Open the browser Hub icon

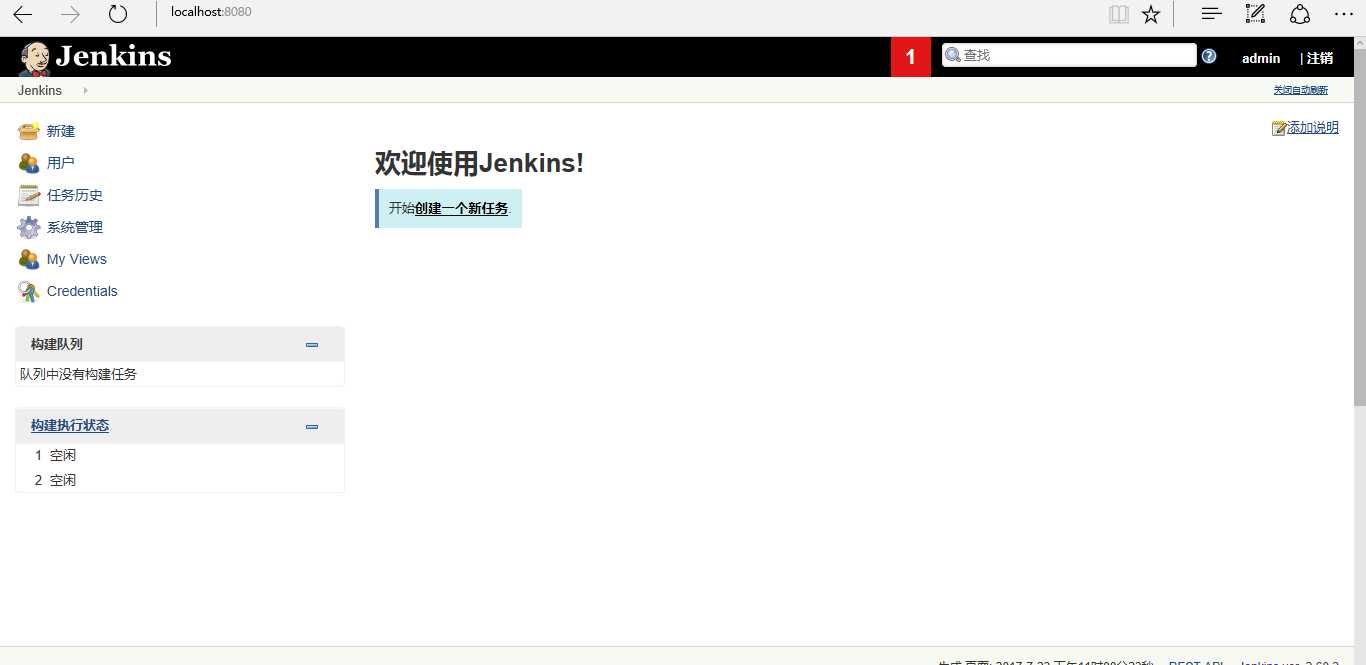tap(1211, 14)
